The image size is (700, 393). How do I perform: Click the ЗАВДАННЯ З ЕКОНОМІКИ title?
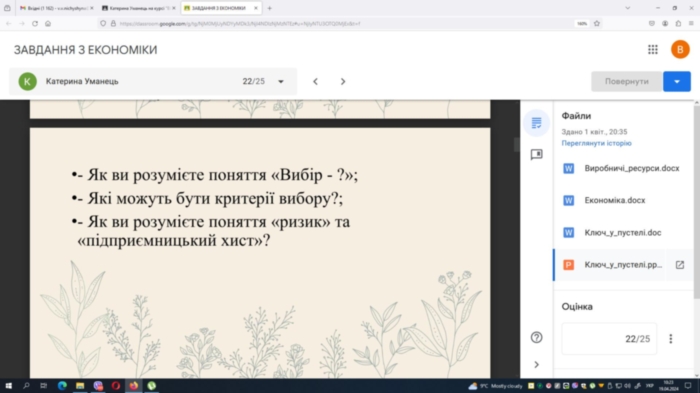pyautogui.click(x=85, y=50)
